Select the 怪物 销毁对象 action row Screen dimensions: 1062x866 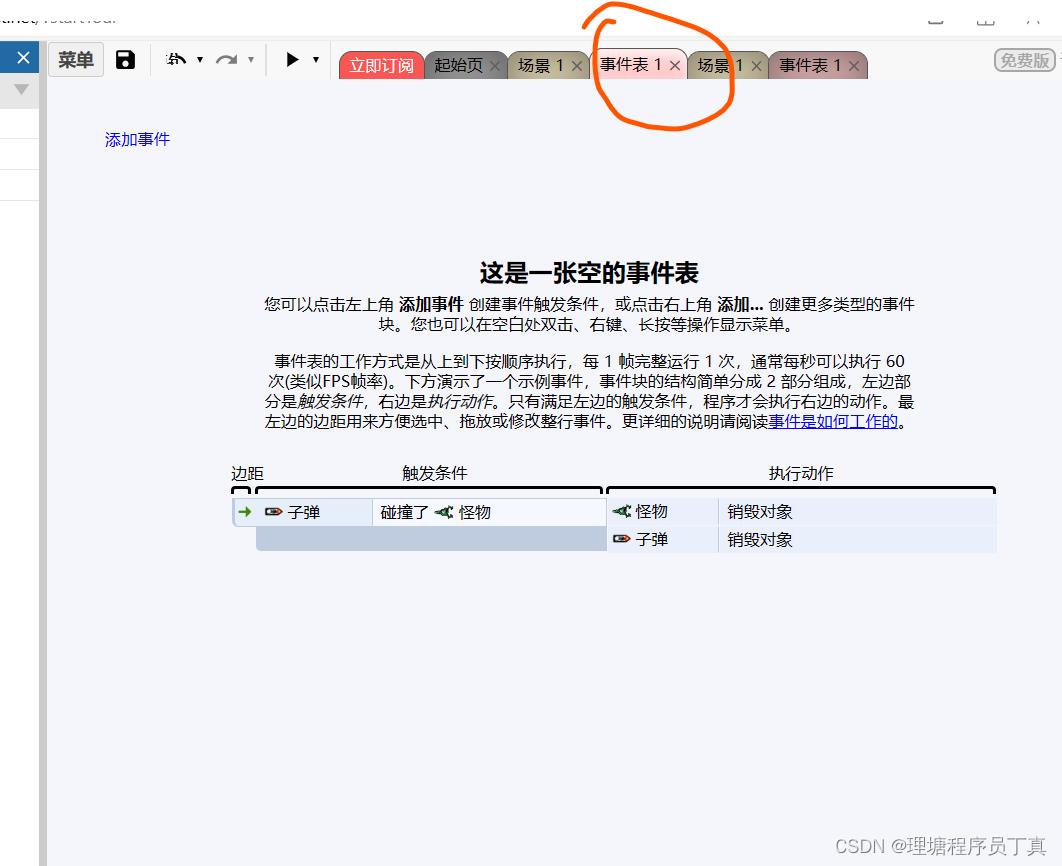pyautogui.click(x=802, y=512)
